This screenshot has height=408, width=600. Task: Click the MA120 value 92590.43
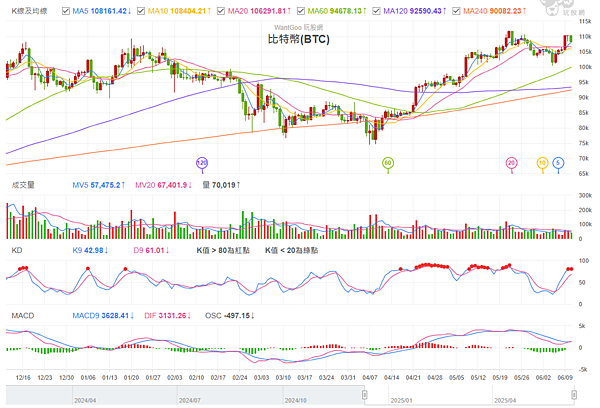[x=426, y=11]
